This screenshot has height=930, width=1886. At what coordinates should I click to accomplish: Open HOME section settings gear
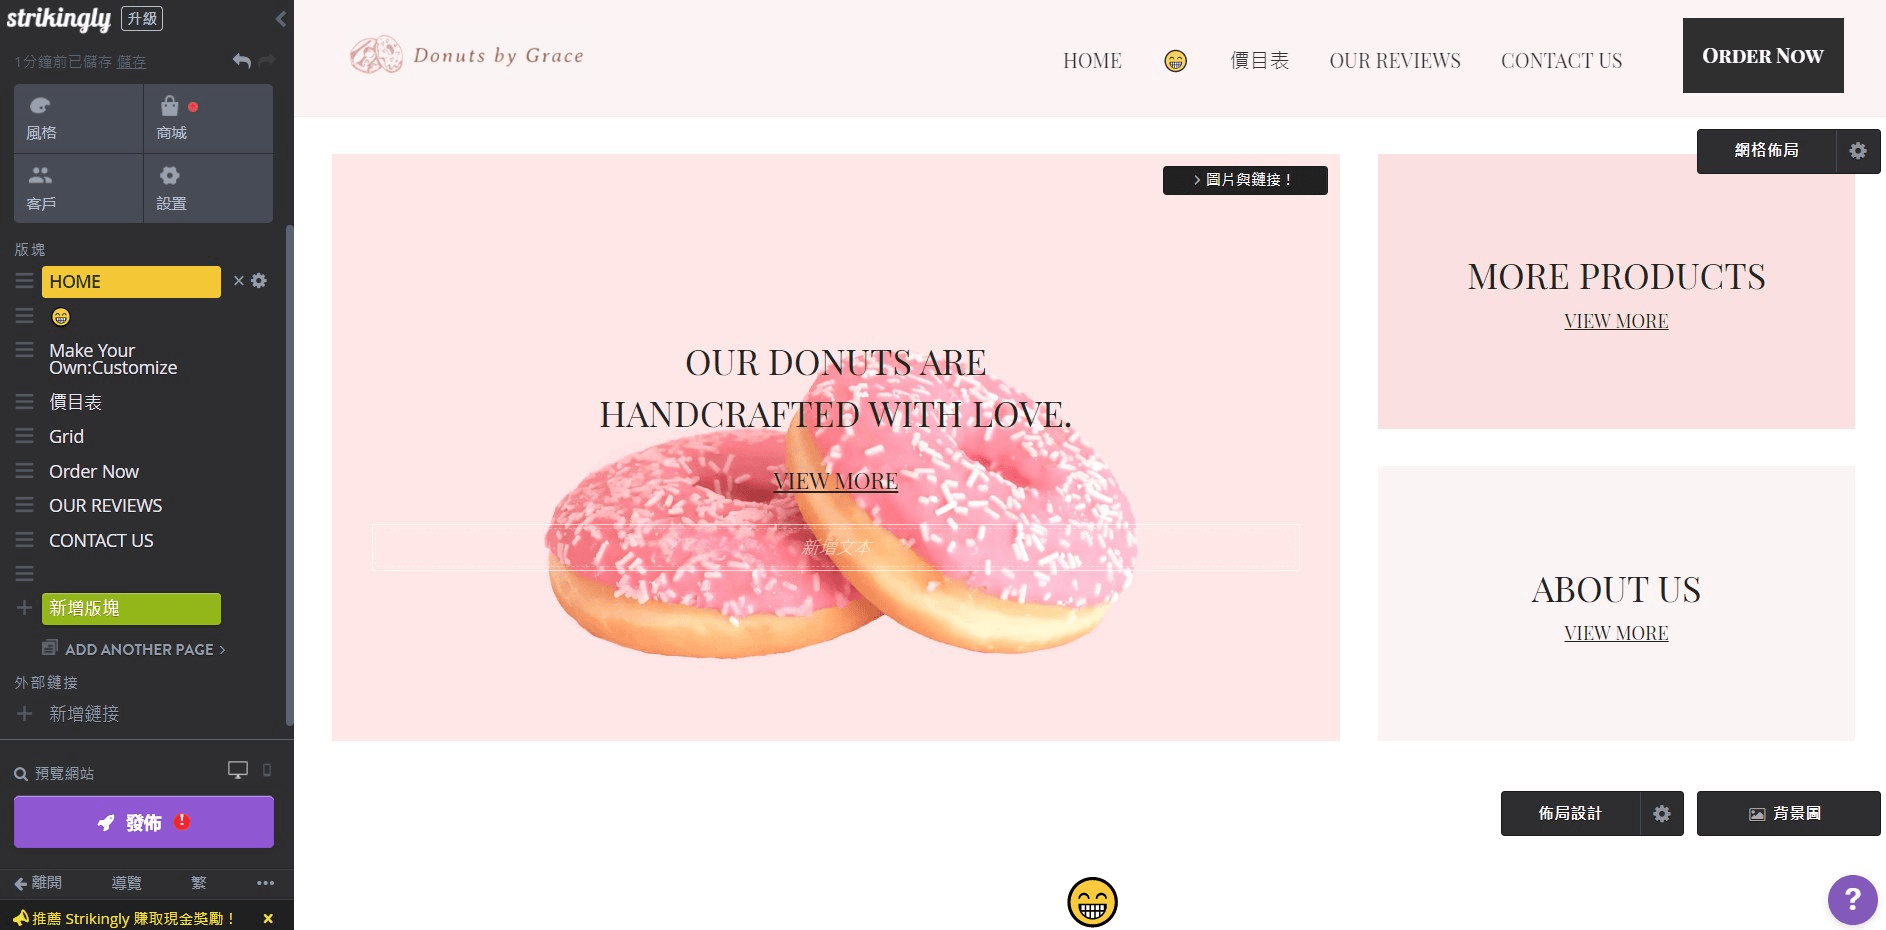(259, 281)
